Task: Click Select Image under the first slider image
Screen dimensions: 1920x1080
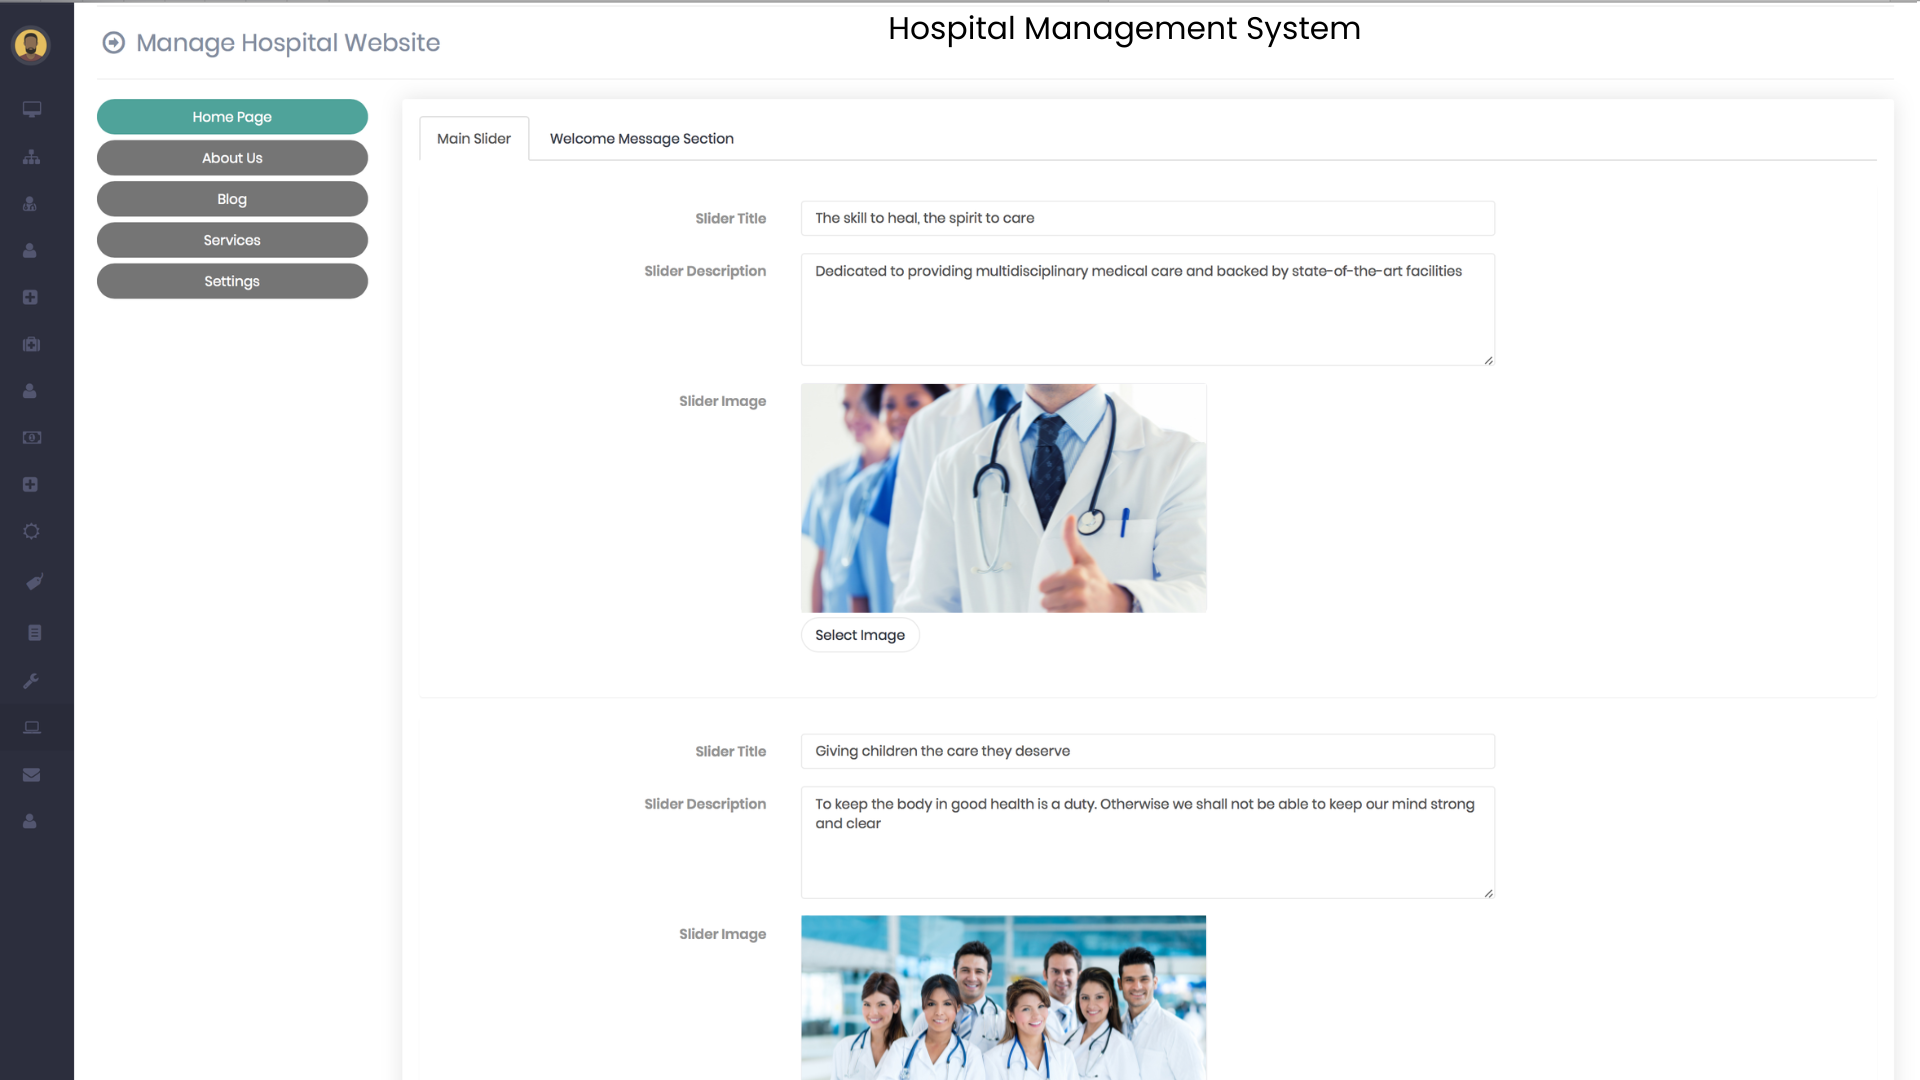Action: [860, 635]
